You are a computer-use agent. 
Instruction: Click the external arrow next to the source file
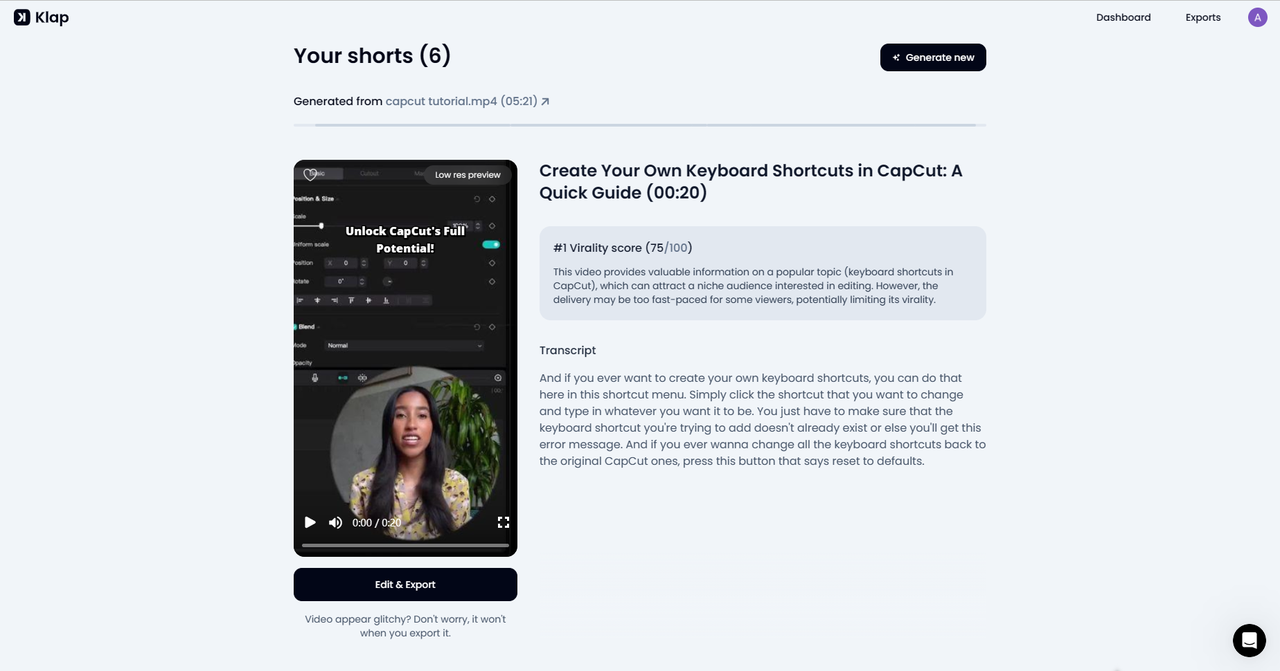(x=545, y=101)
